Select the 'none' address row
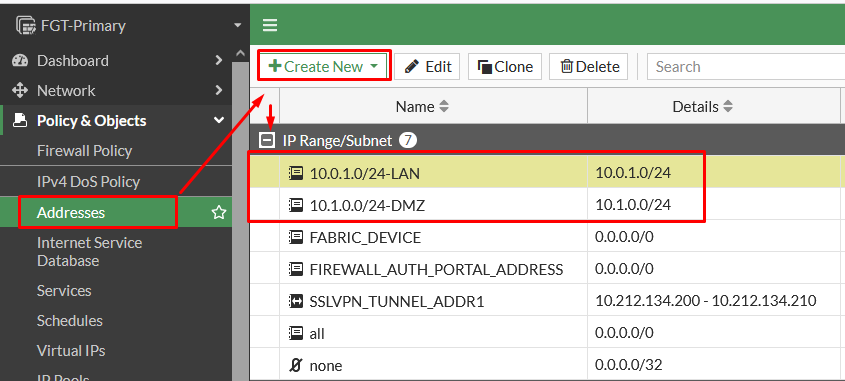 tap(548, 365)
